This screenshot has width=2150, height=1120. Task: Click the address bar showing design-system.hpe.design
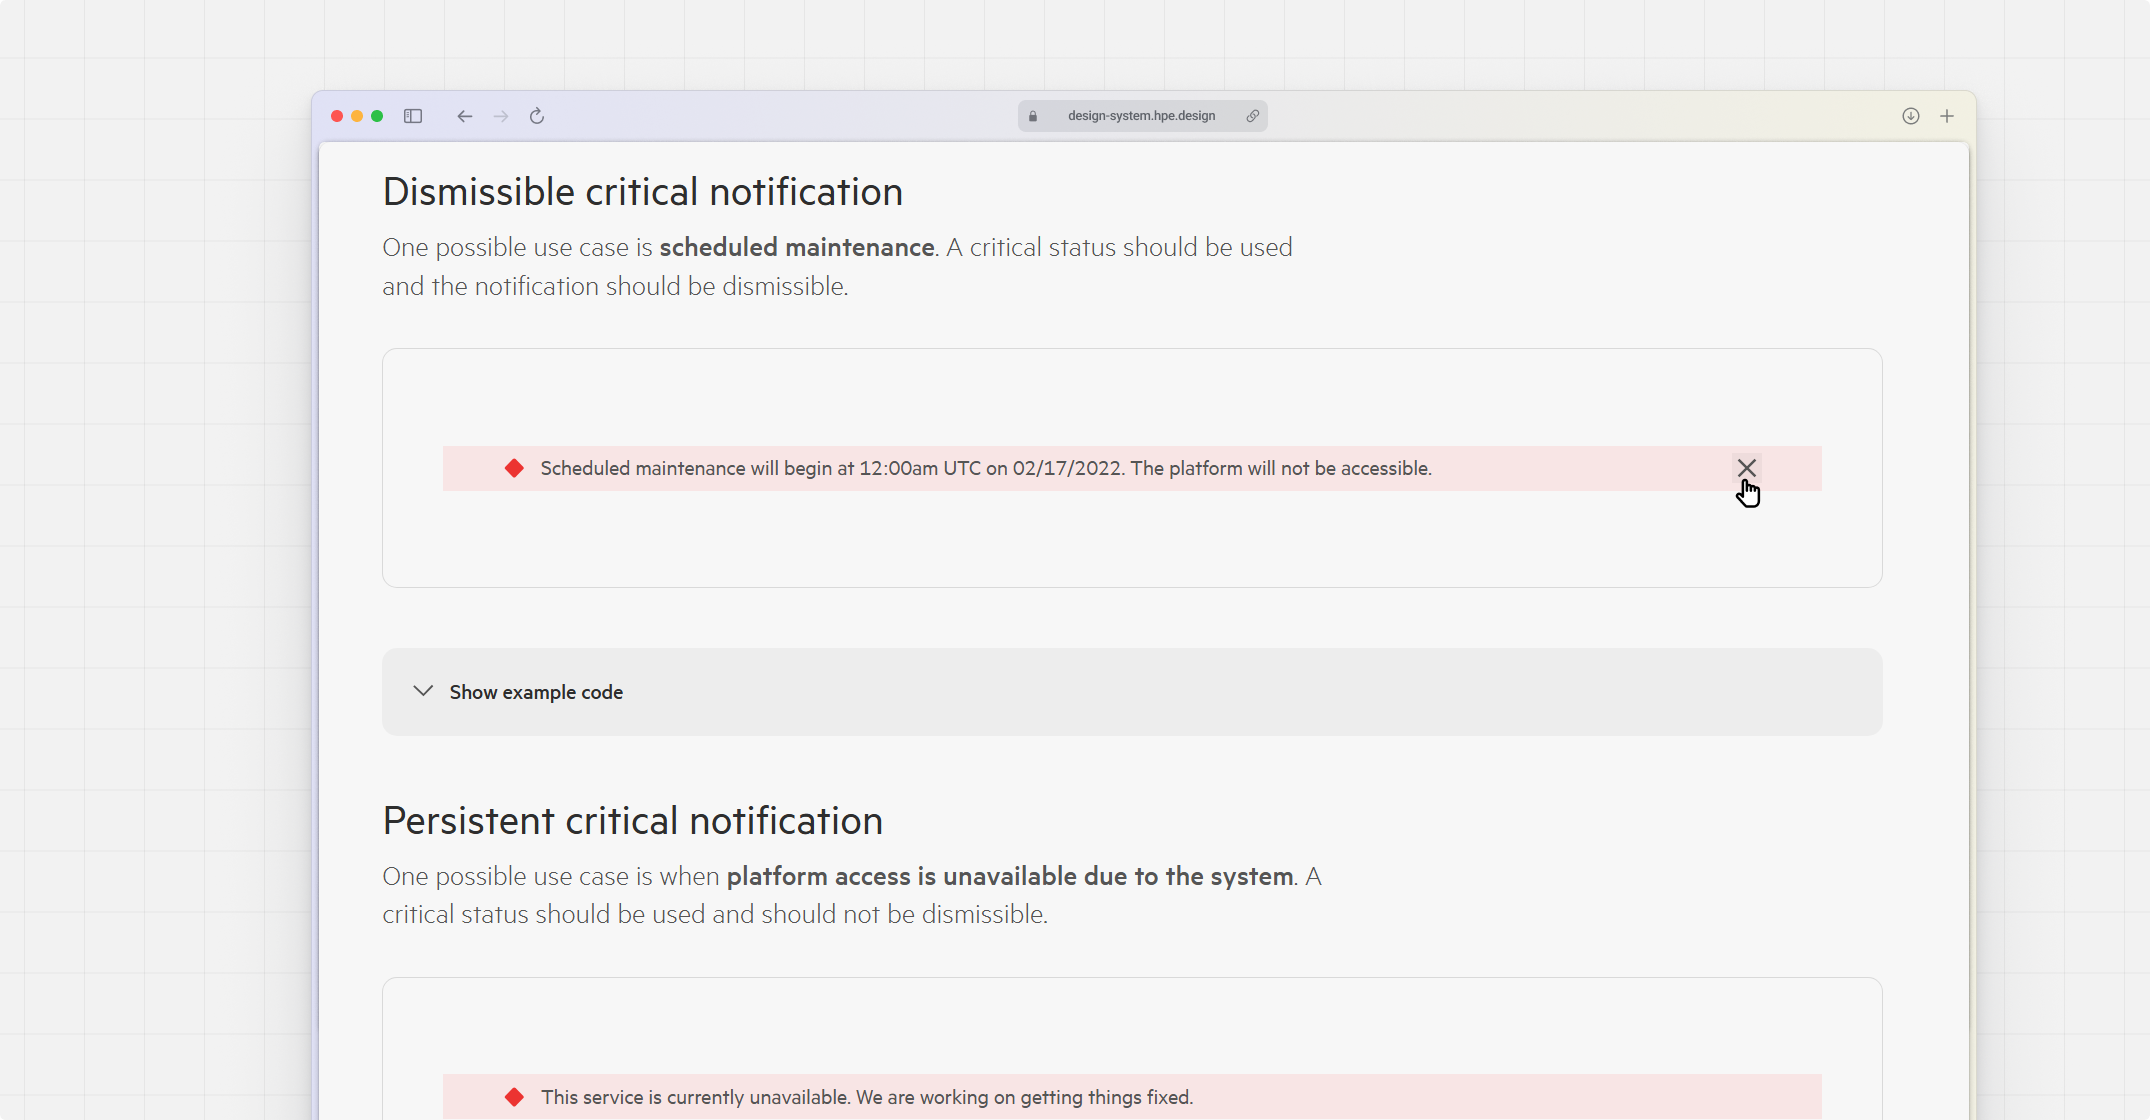coord(1141,116)
